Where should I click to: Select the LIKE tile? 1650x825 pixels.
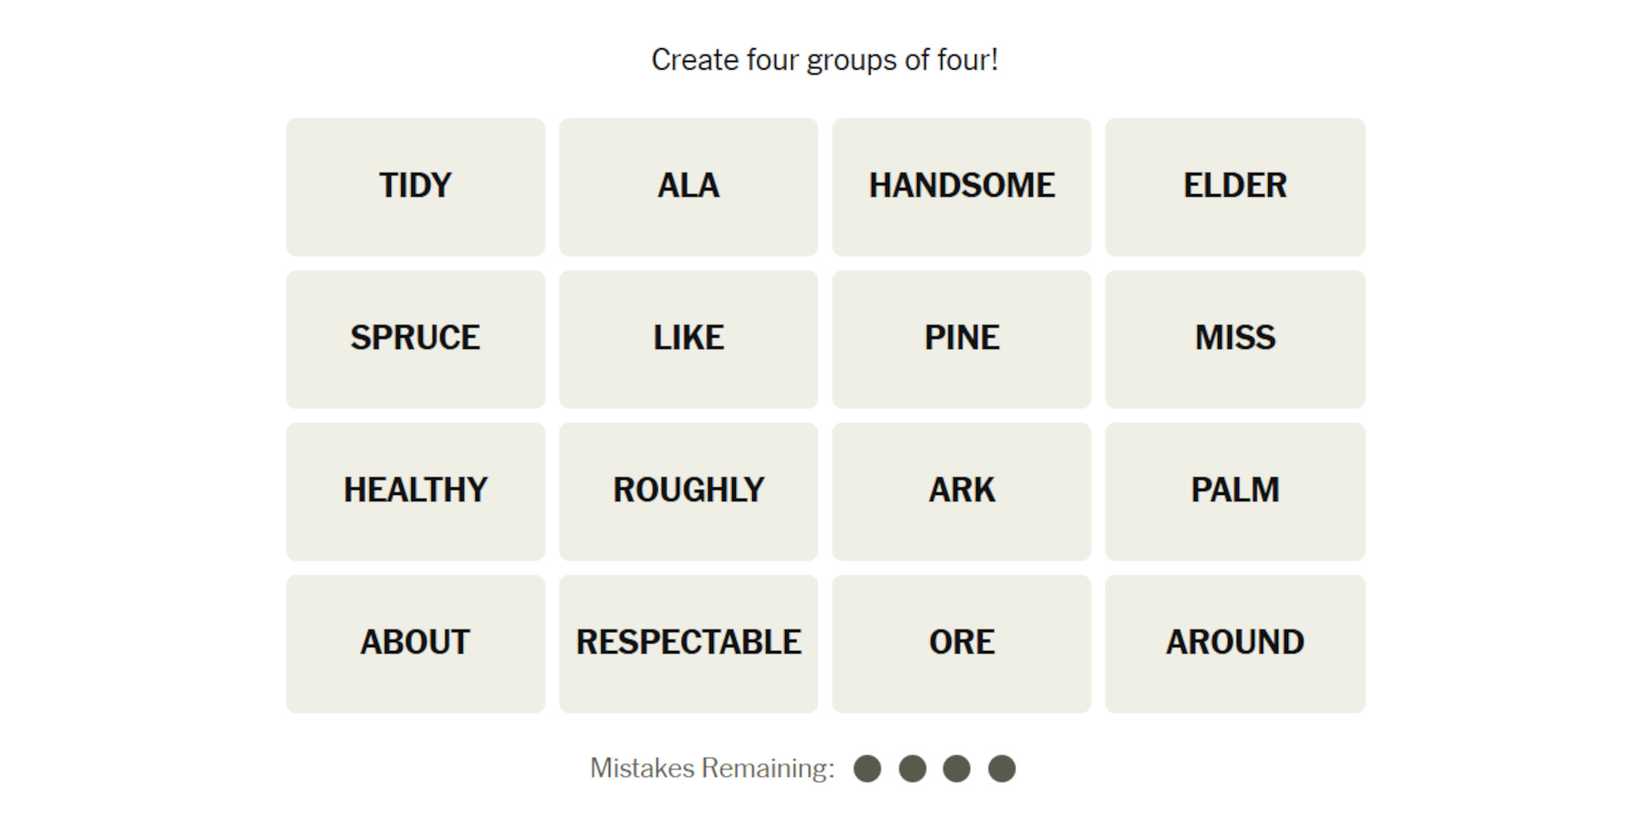688,338
